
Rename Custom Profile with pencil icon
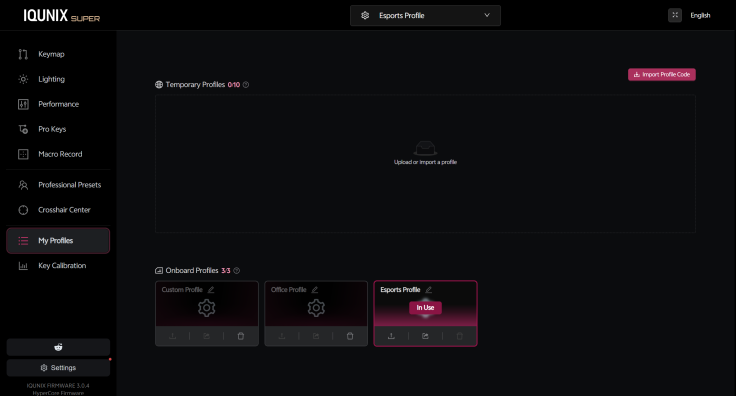[x=211, y=290]
